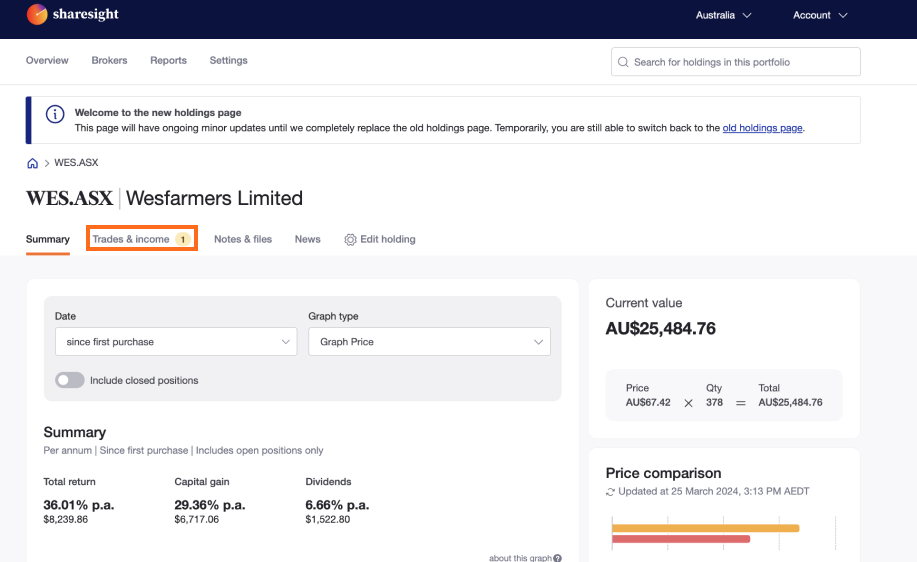The height and width of the screenshot is (562, 917).
Task: Open the Date dropdown 'since first purchase'
Action: (x=176, y=342)
